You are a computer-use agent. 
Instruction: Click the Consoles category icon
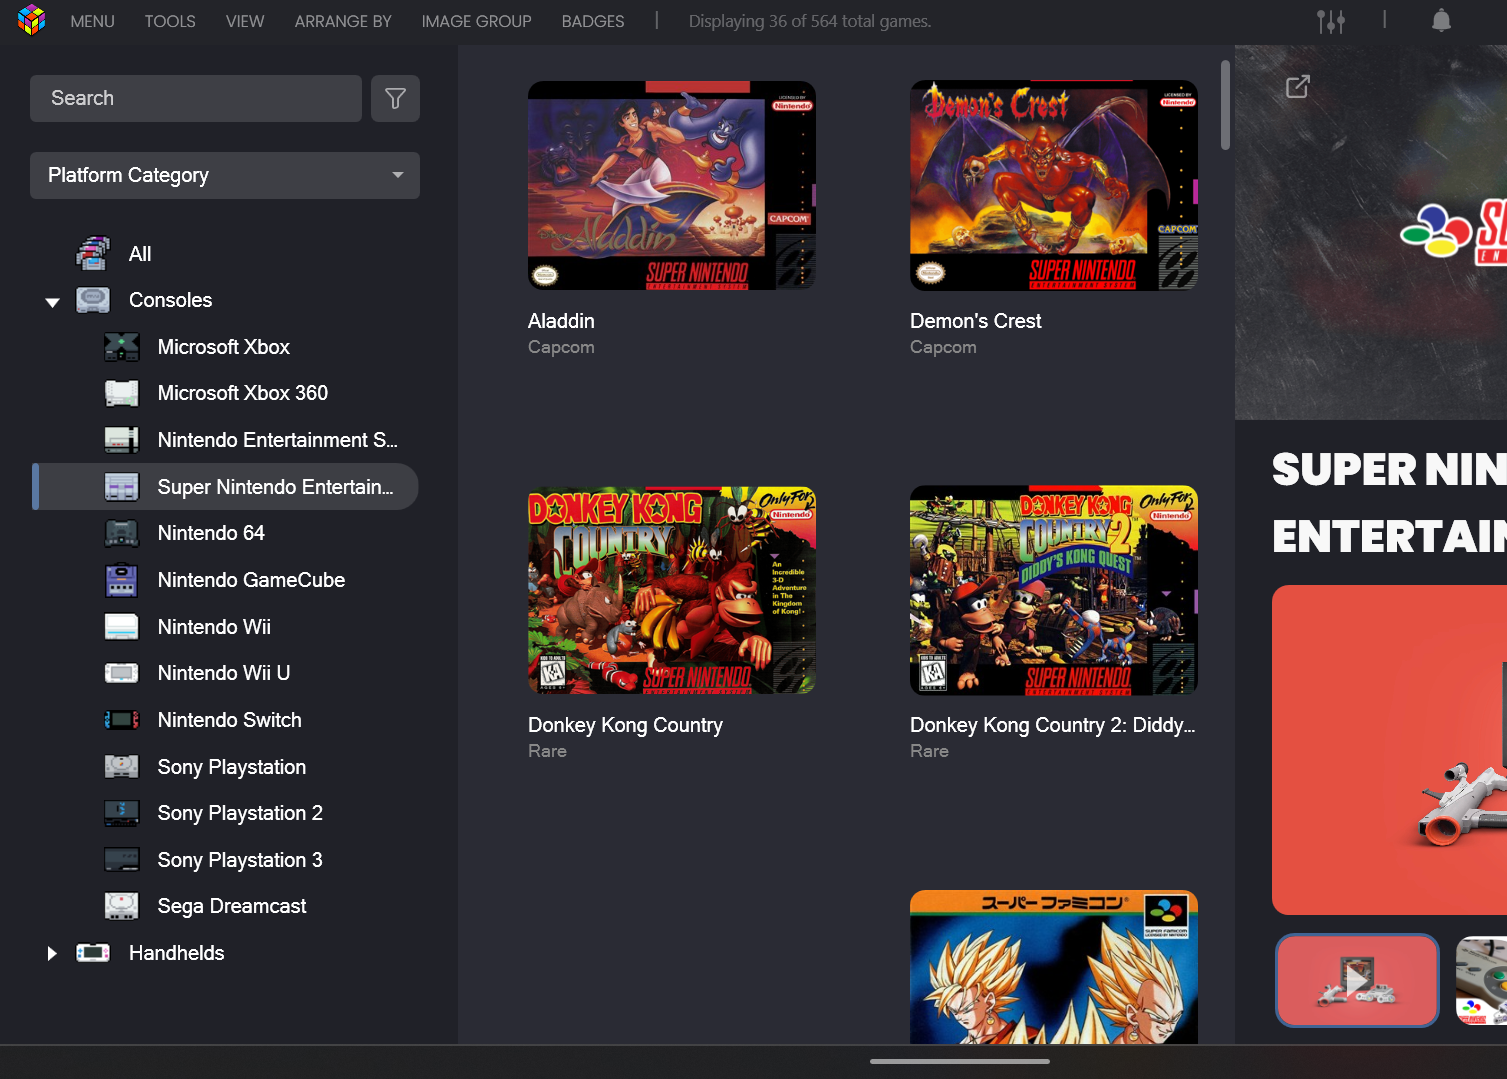coord(93,300)
